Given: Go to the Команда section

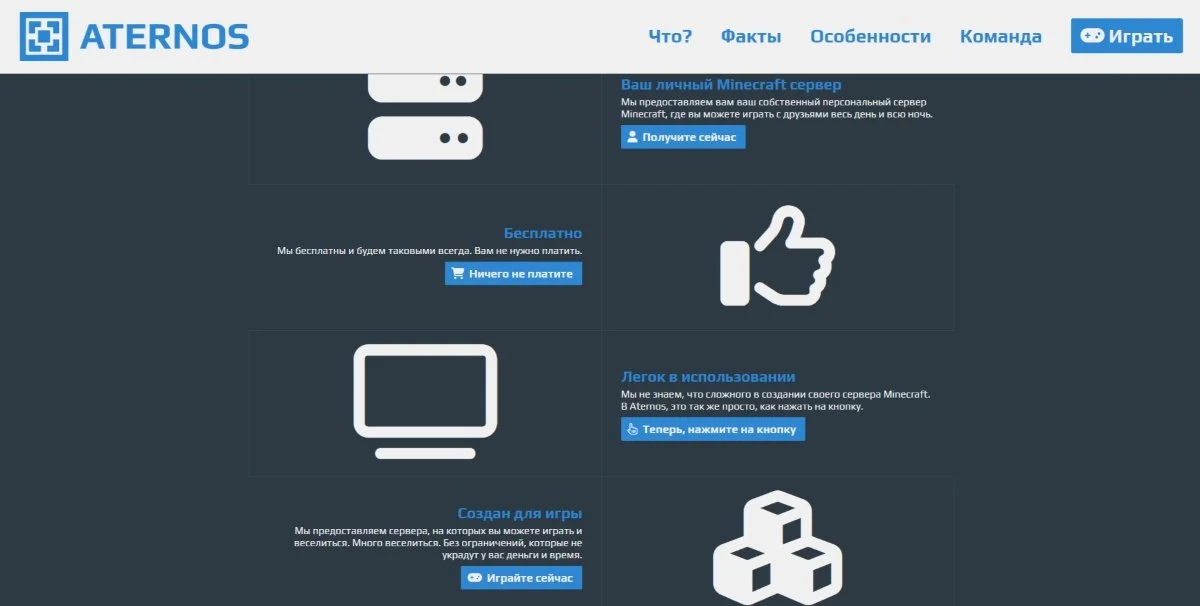Looking at the screenshot, I should pos(1000,37).
